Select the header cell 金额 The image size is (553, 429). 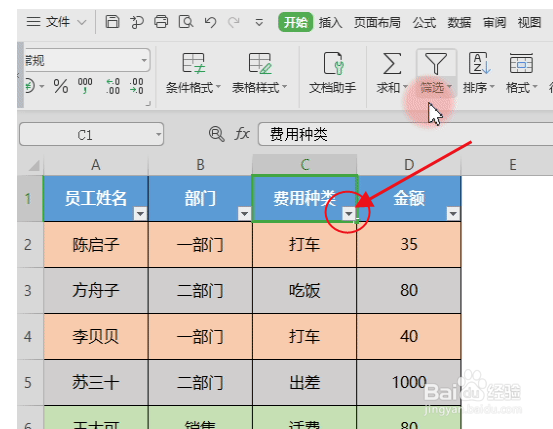[x=409, y=198]
